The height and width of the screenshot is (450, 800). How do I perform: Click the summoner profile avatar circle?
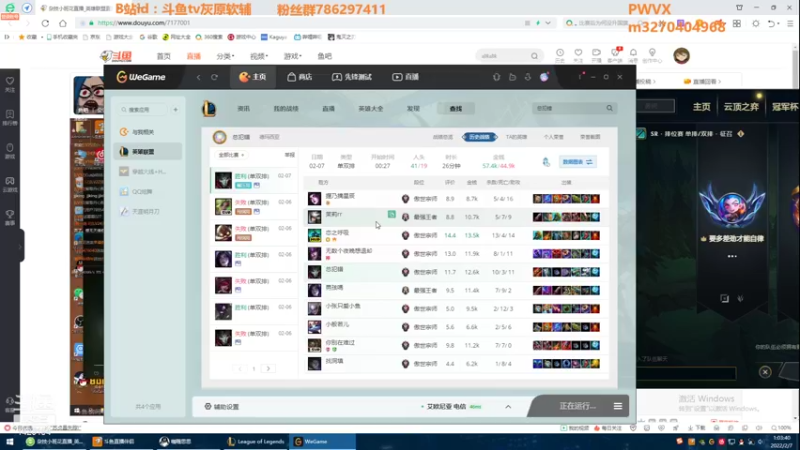pyautogui.click(x=219, y=137)
